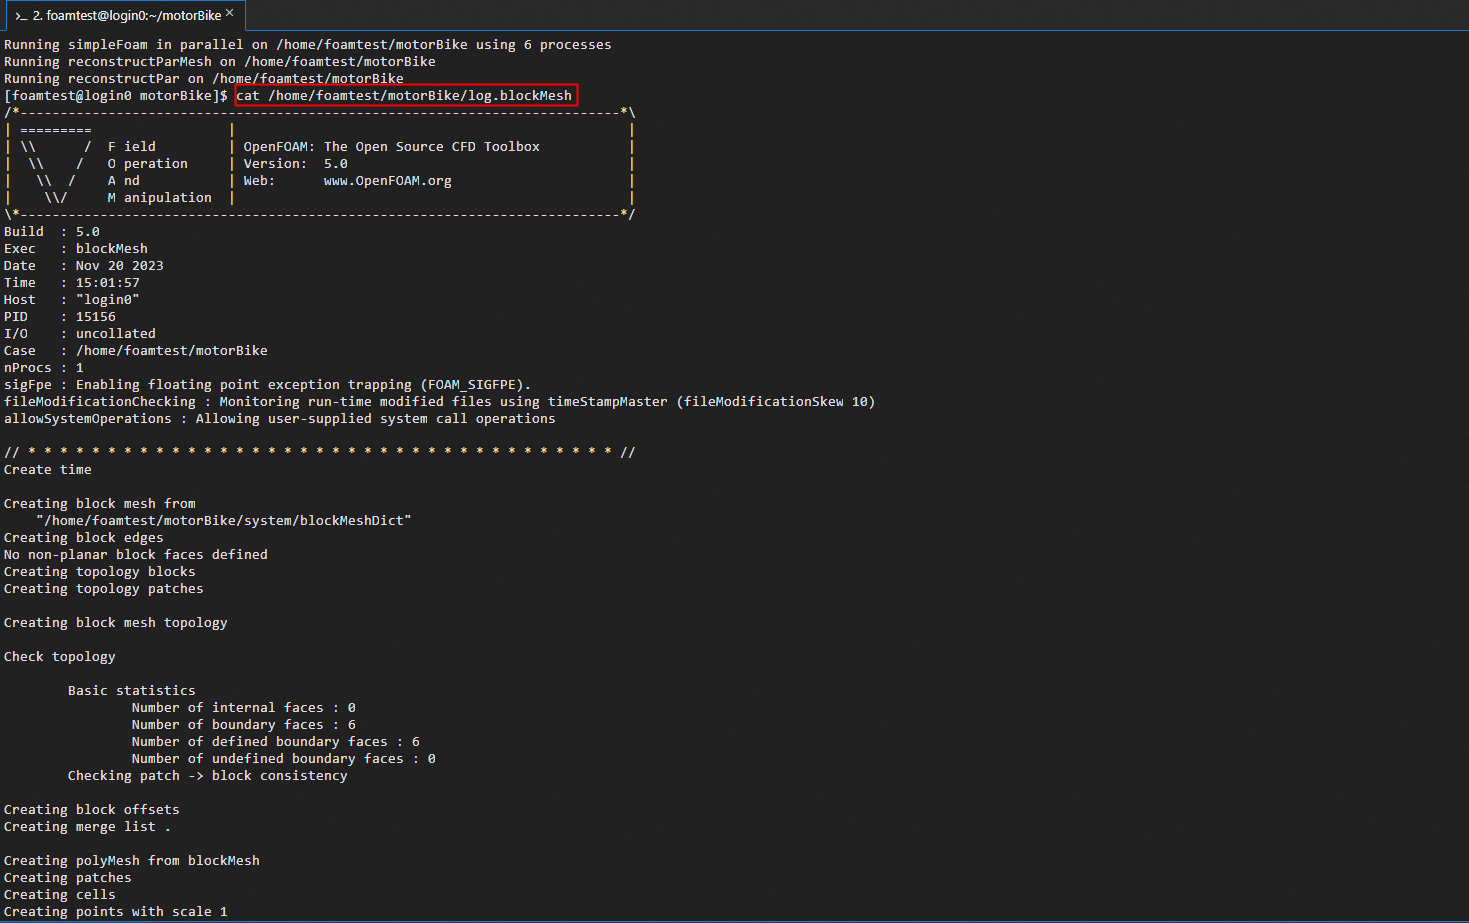Image resolution: width=1469 pixels, height=923 pixels.
Task: Click the 'Check topology' line
Action: pyautogui.click(x=60, y=657)
